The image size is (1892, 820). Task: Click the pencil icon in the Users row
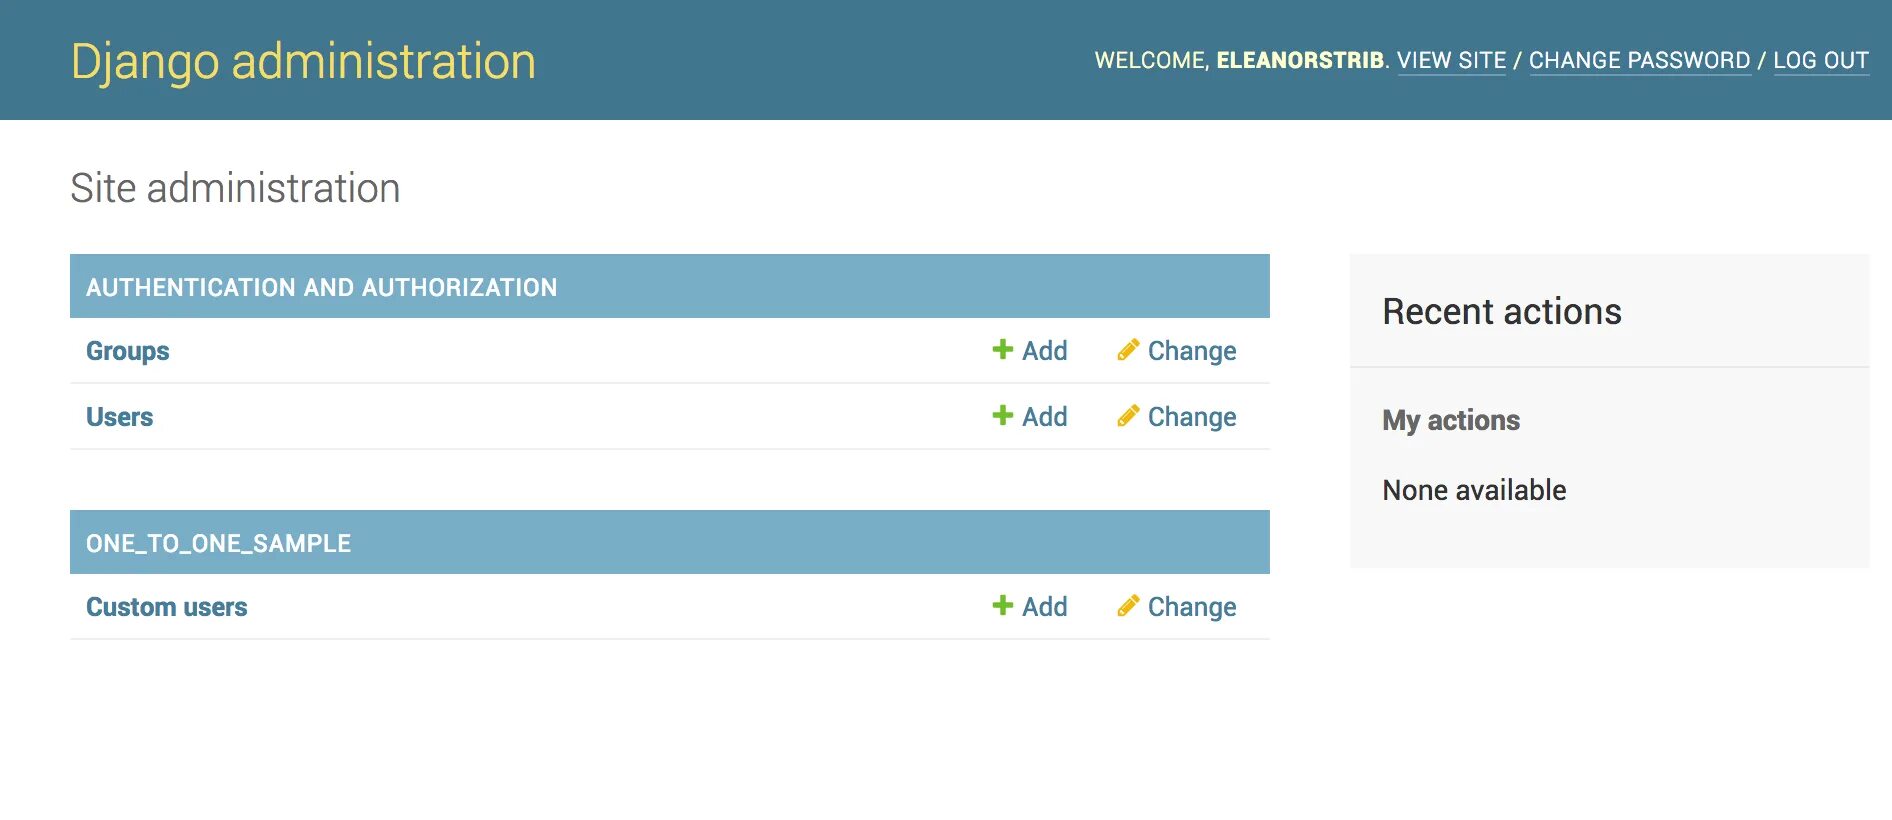pyautogui.click(x=1128, y=415)
